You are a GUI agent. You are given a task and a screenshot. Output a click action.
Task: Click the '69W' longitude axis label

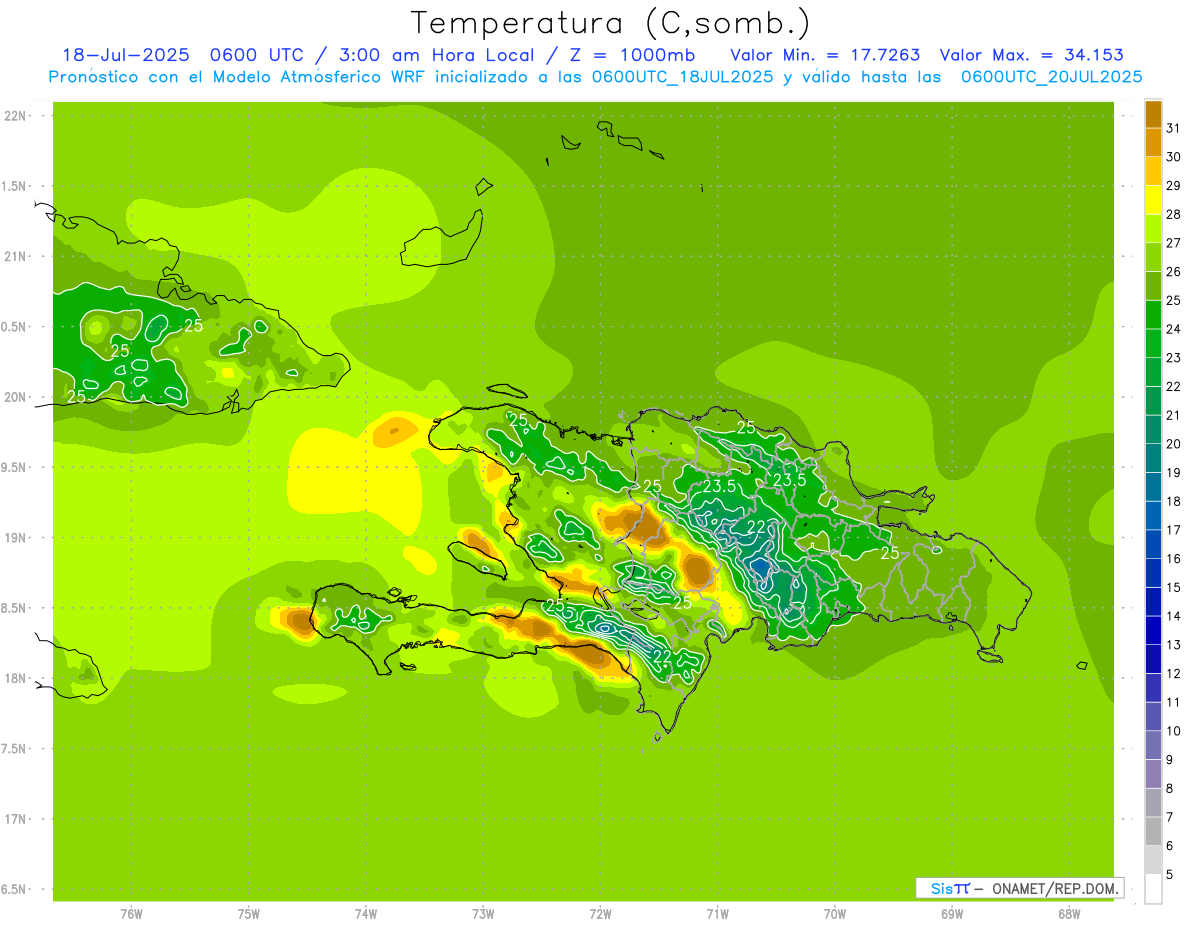[x=952, y=913]
